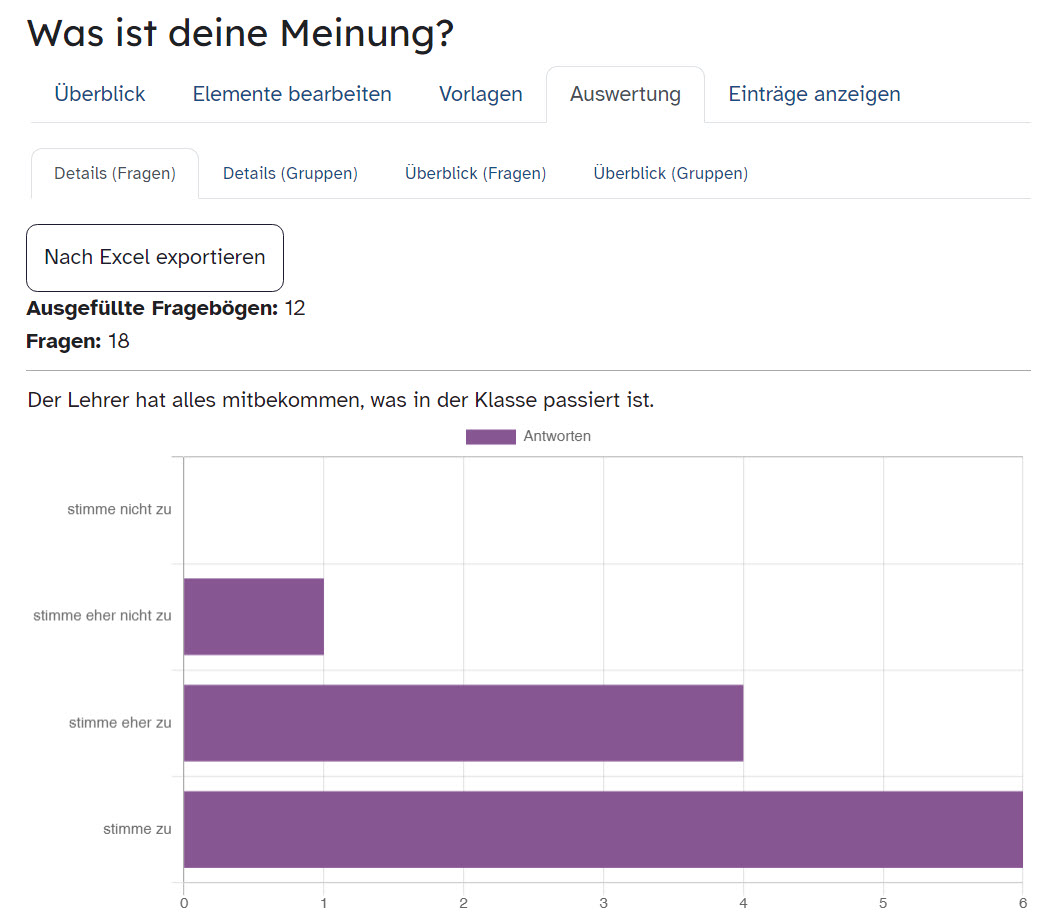Switch to Elemente bearbeiten tab

[292, 94]
